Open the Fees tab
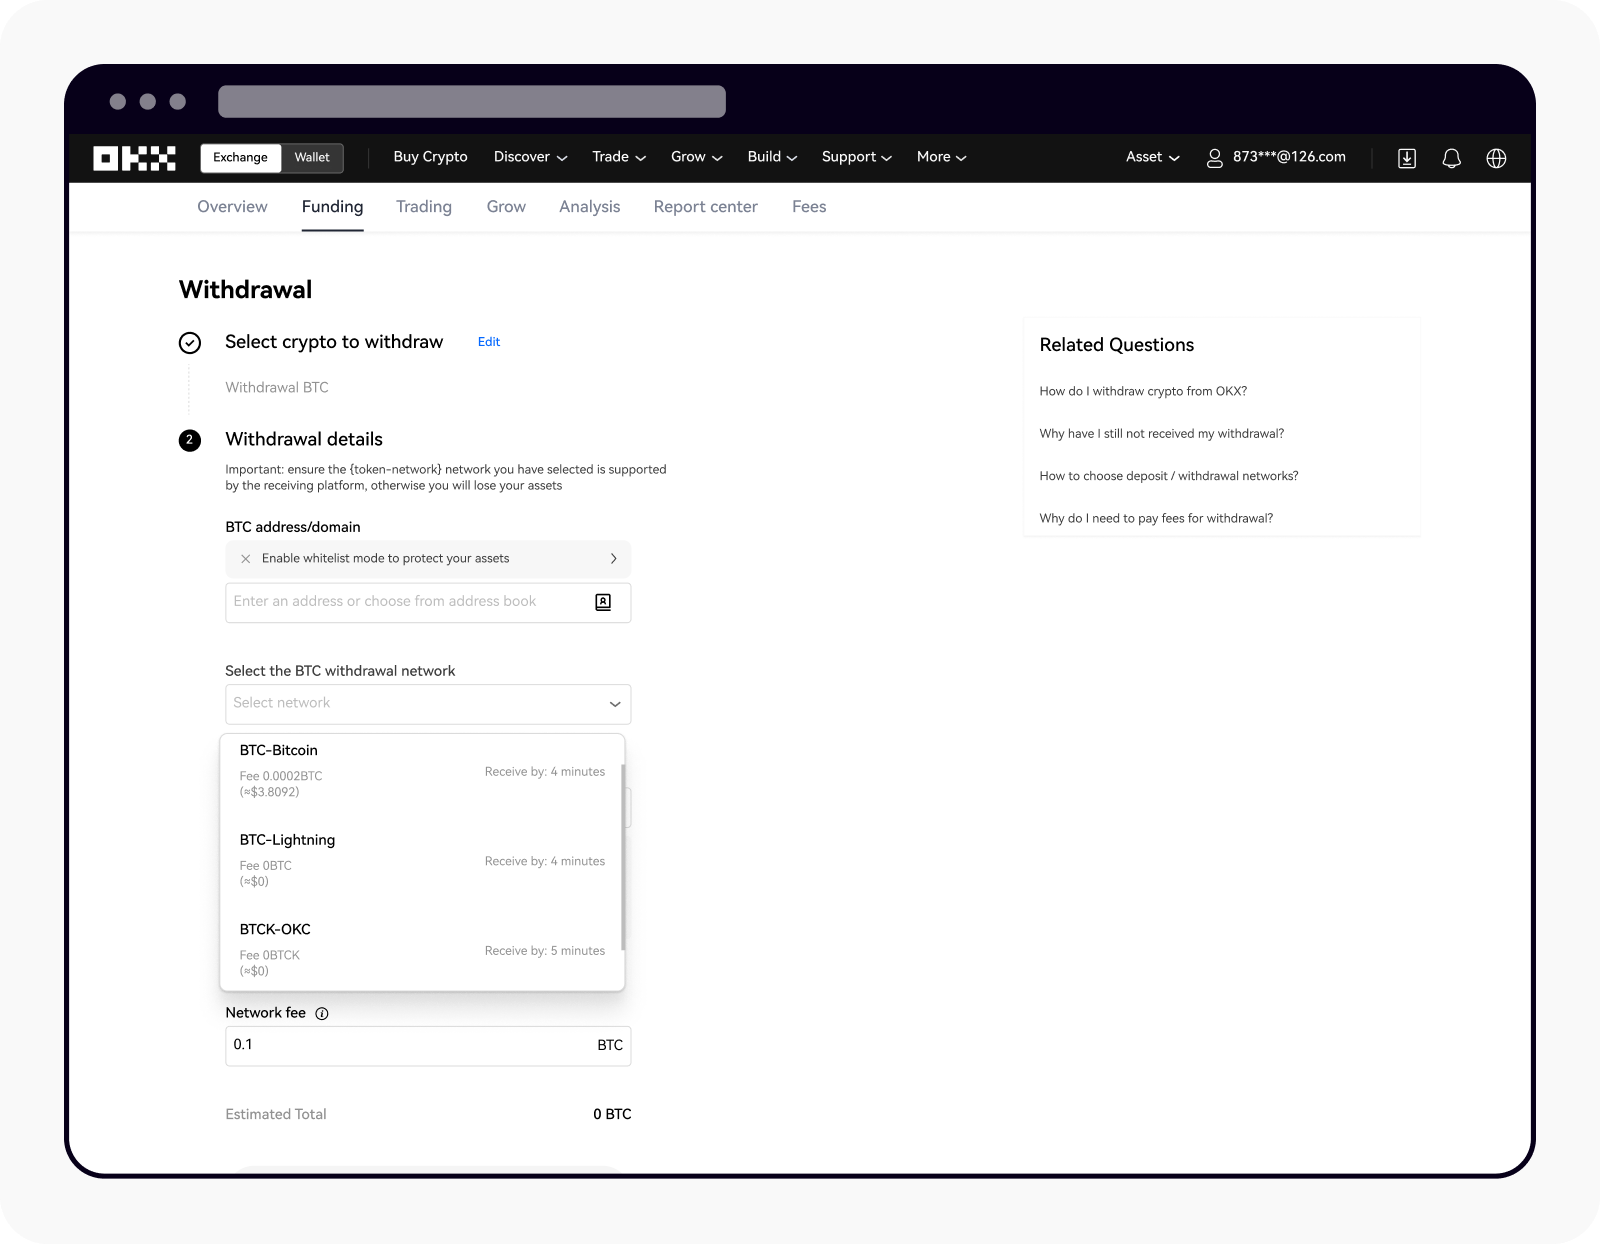1600x1244 pixels. 809,207
